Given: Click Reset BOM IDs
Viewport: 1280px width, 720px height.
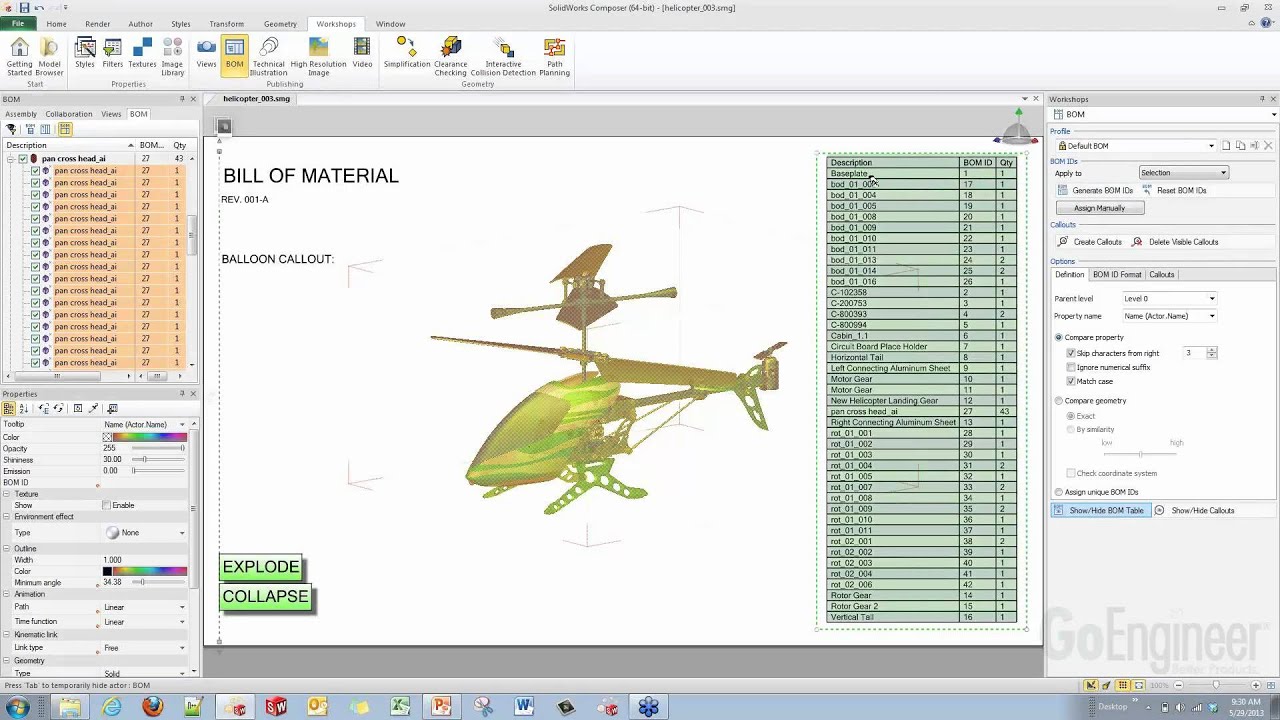Looking at the screenshot, I should [x=1174, y=190].
